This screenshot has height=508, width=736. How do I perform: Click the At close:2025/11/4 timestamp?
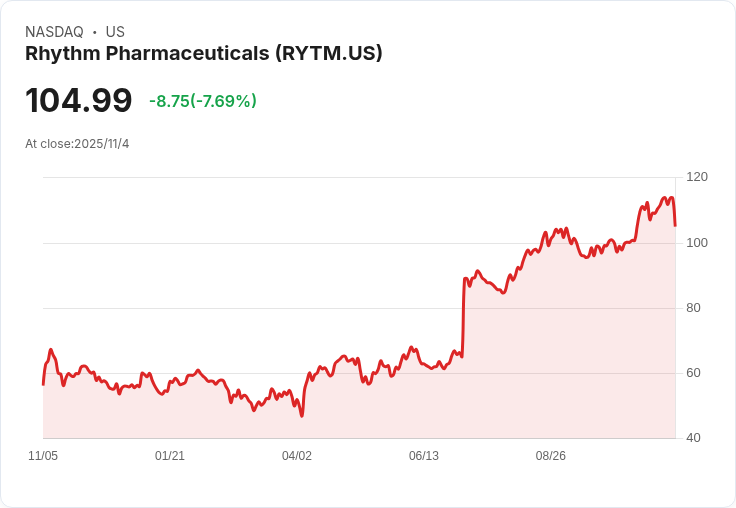tap(77, 144)
